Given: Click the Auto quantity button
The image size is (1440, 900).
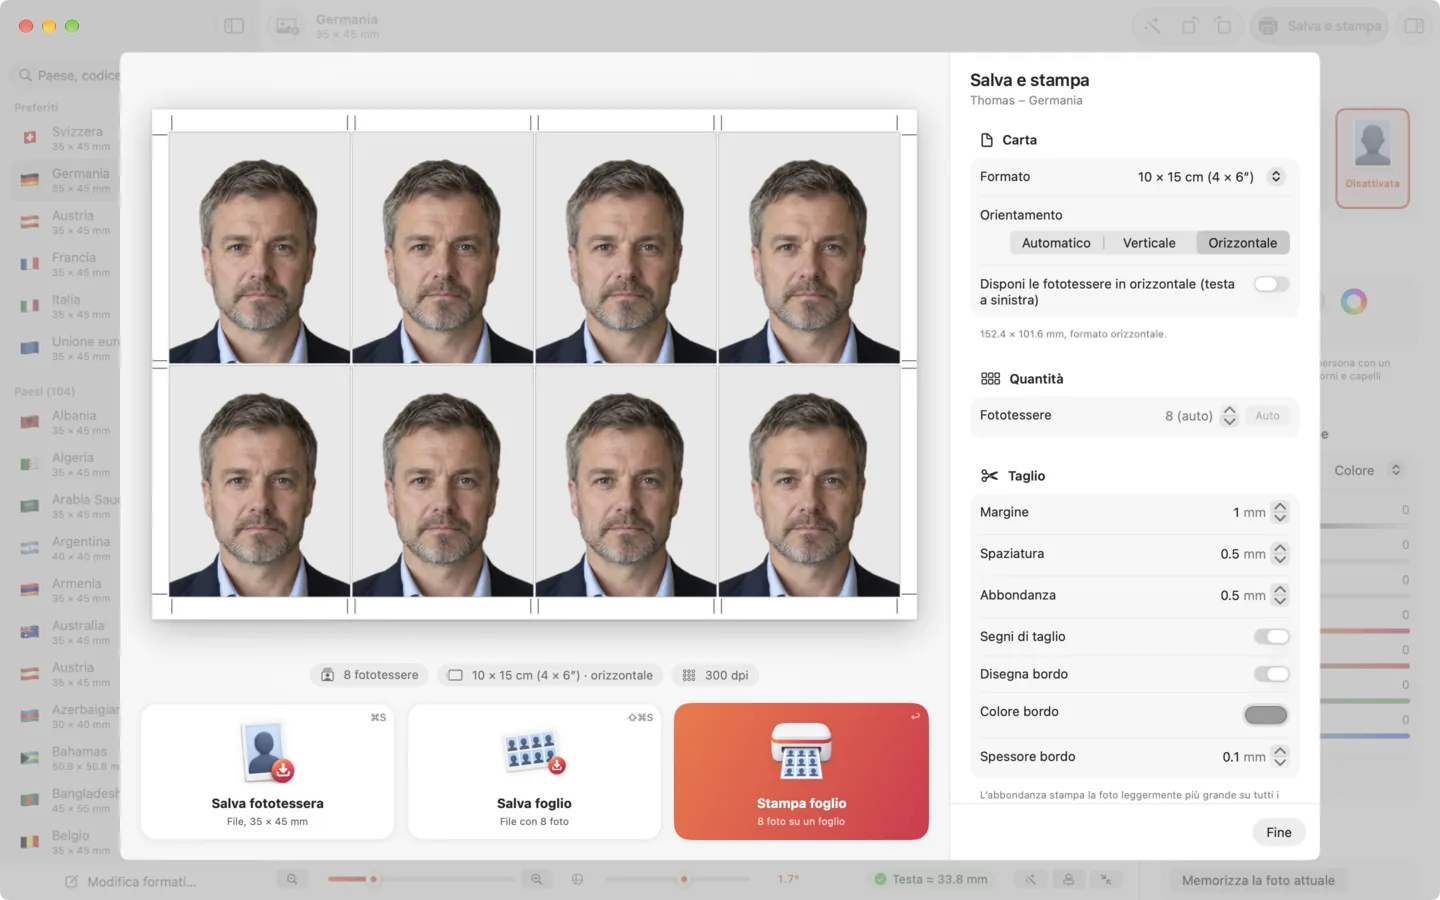Looking at the screenshot, I should (1267, 416).
